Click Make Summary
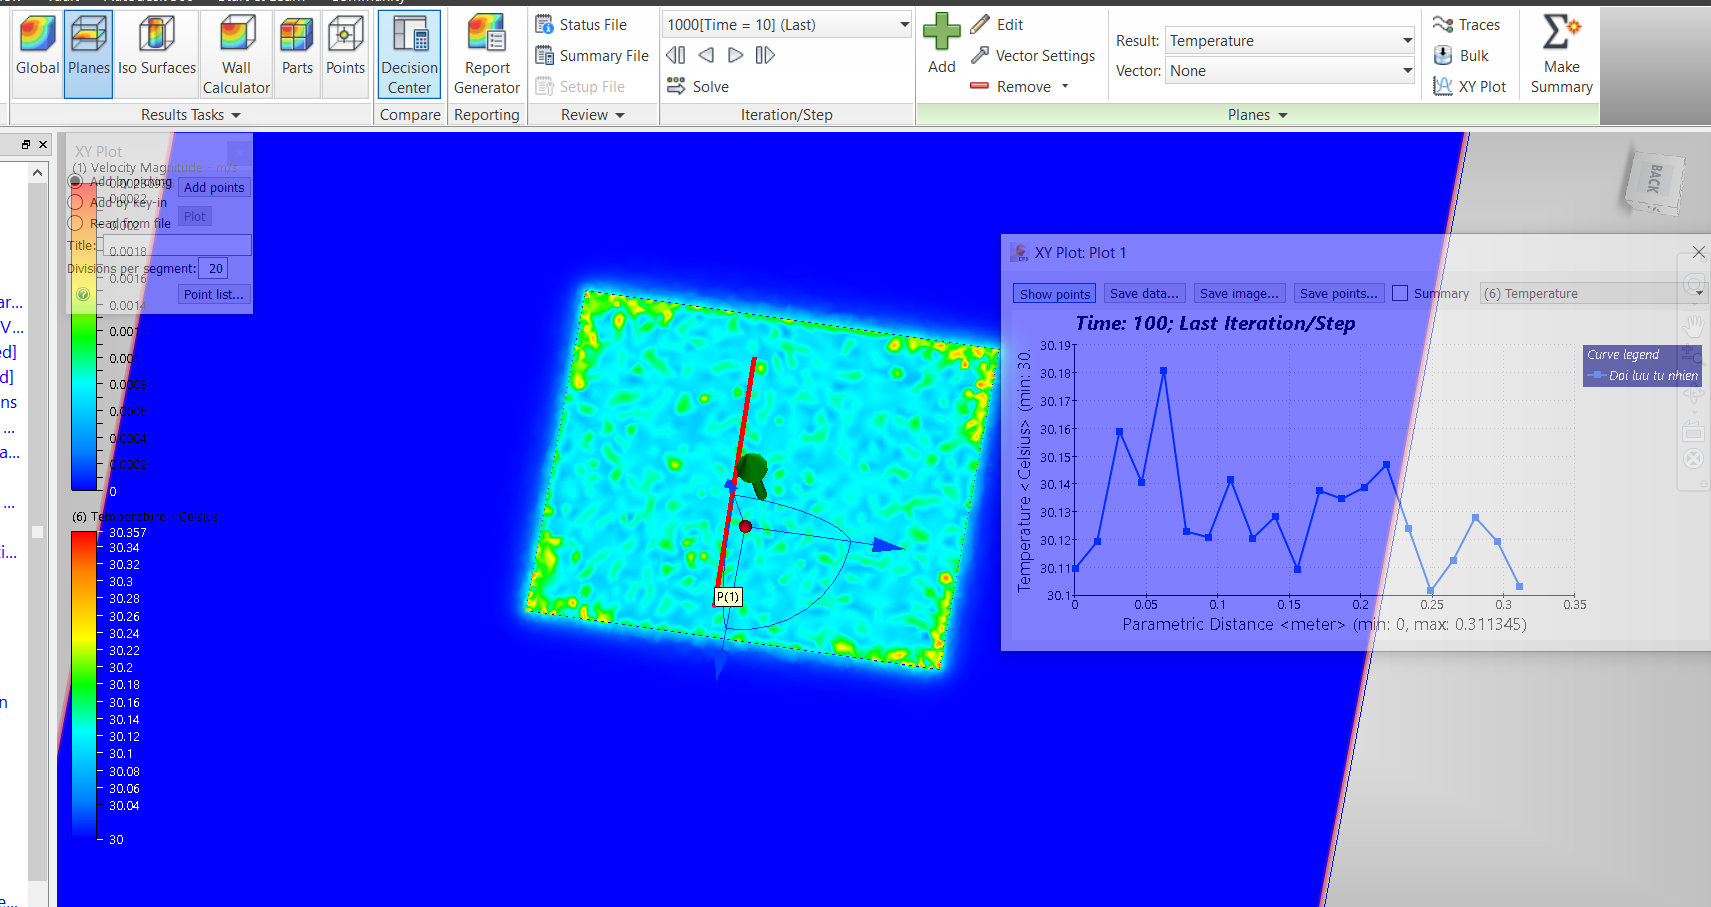This screenshot has height=907, width=1711. coord(1561,55)
